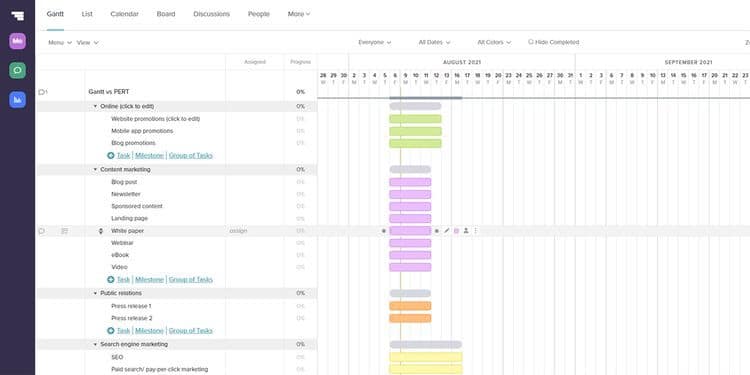Open the green chat icon in the sidebar
The height and width of the screenshot is (375, 750).
[x=18, y=70]
